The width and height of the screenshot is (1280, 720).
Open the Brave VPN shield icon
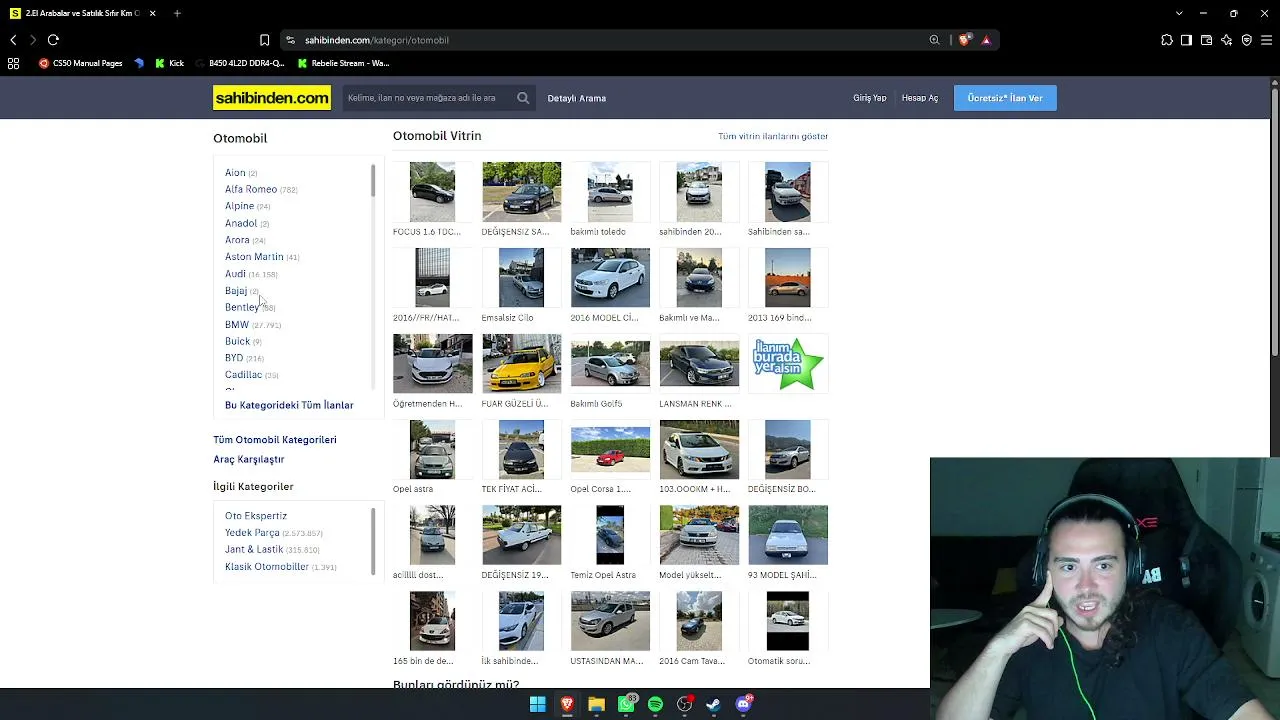(x=1246, y=40)
